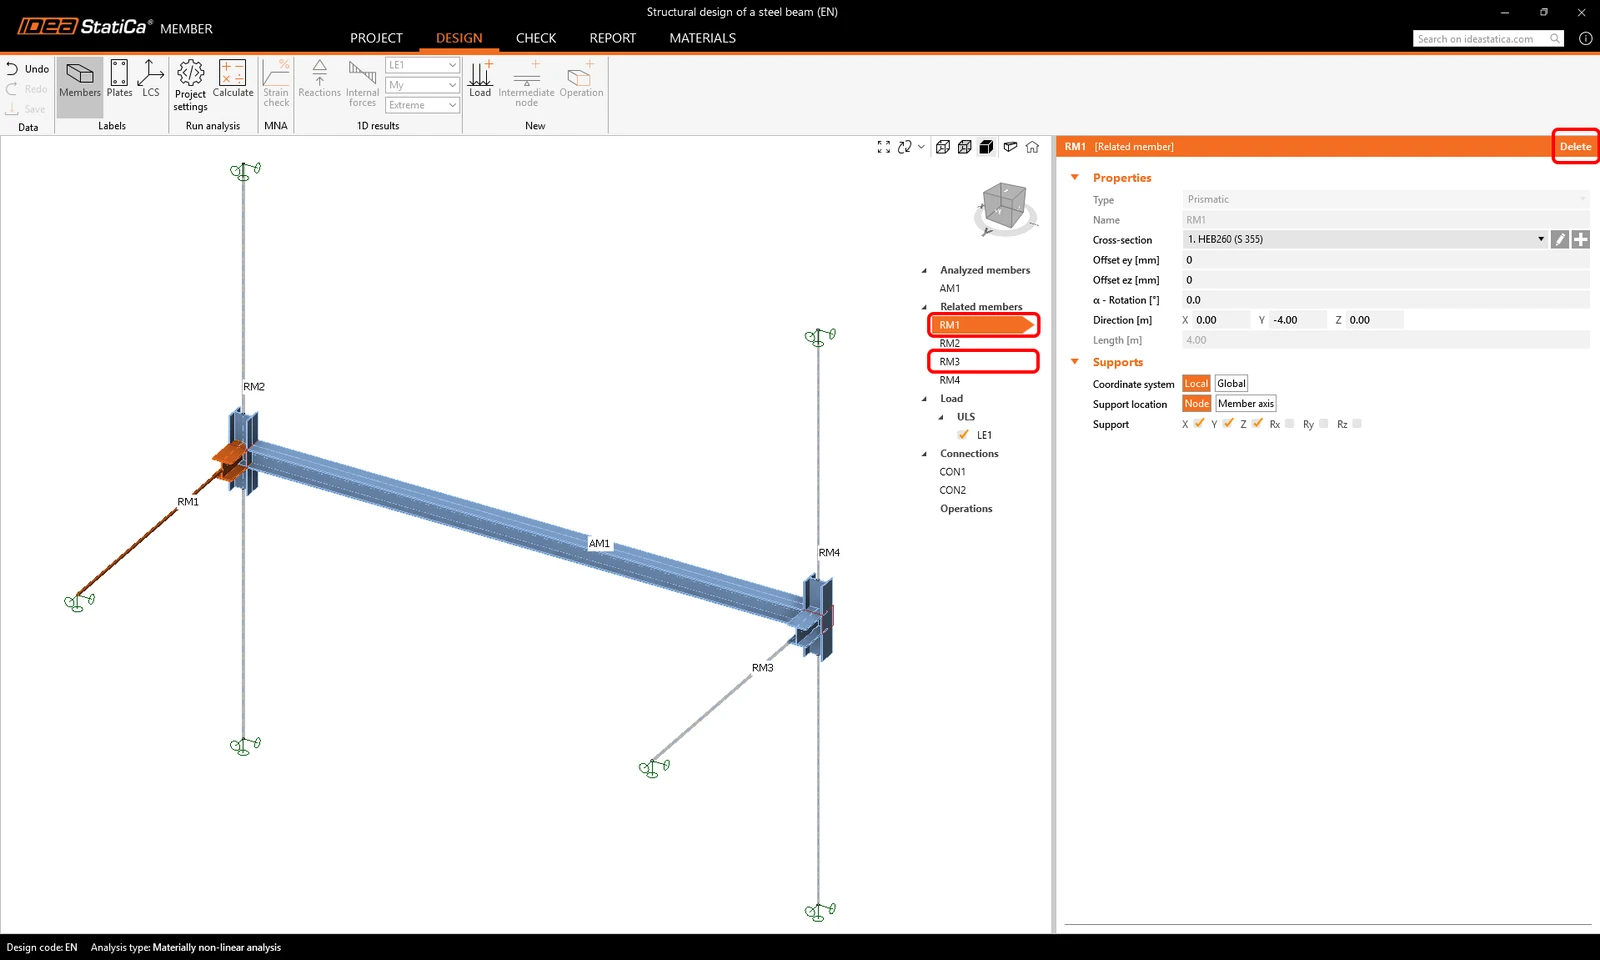Uncheck the X support checkbox
The width and height of the screenshot is (1600, 960).
click(x=1199, y=423)
